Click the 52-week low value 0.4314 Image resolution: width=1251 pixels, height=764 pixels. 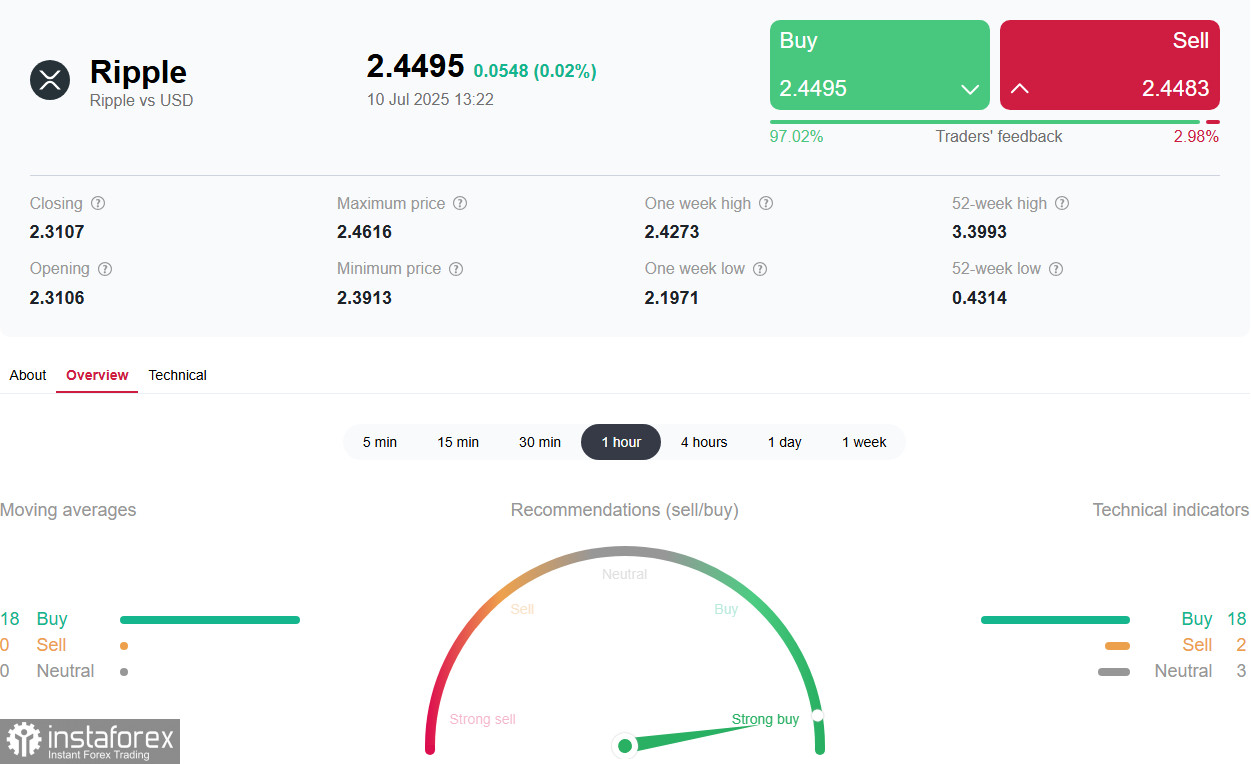pyautogui.click(x=979, y=298)
